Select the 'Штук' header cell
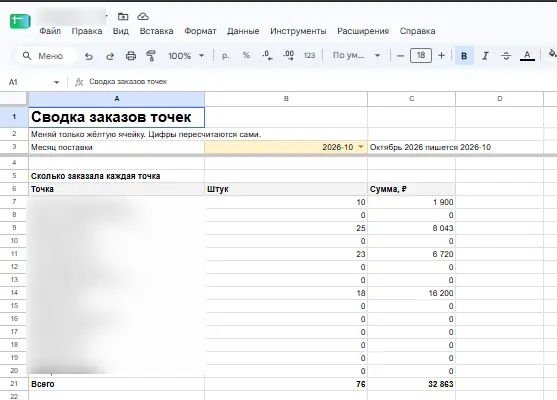 click(x=286, y=189)
